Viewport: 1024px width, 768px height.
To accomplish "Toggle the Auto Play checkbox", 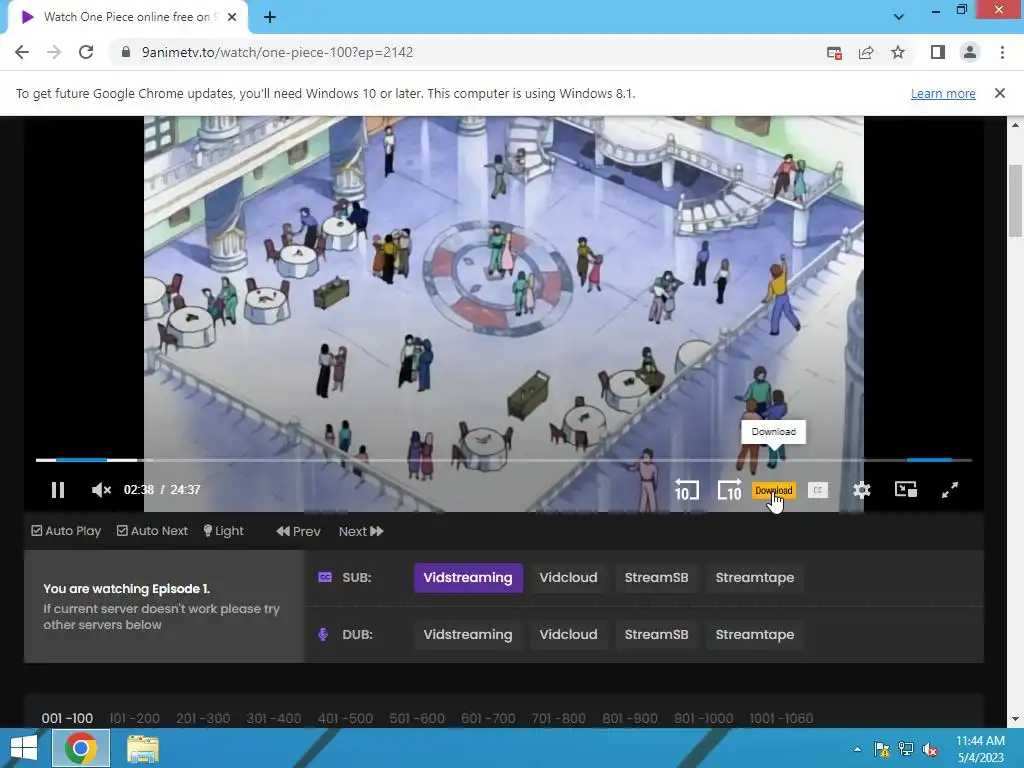I will coord(67,531).
